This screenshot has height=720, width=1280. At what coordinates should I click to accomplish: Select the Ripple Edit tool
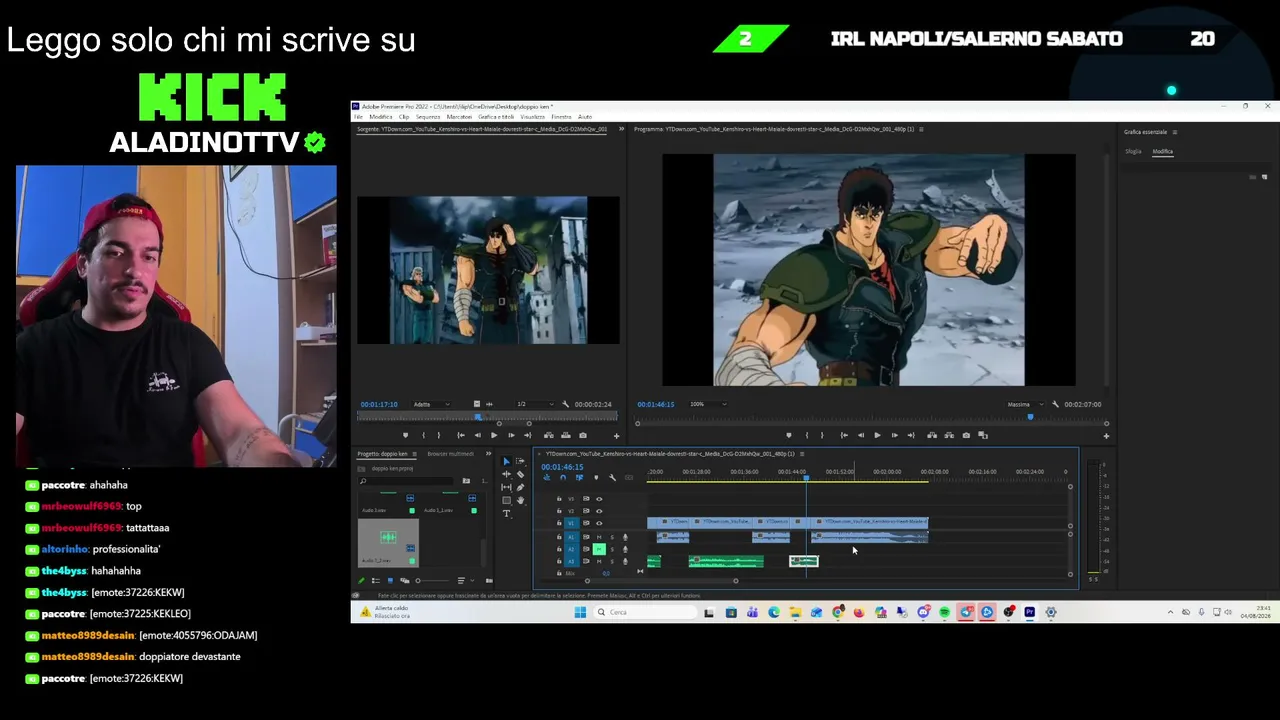[506, 474]
